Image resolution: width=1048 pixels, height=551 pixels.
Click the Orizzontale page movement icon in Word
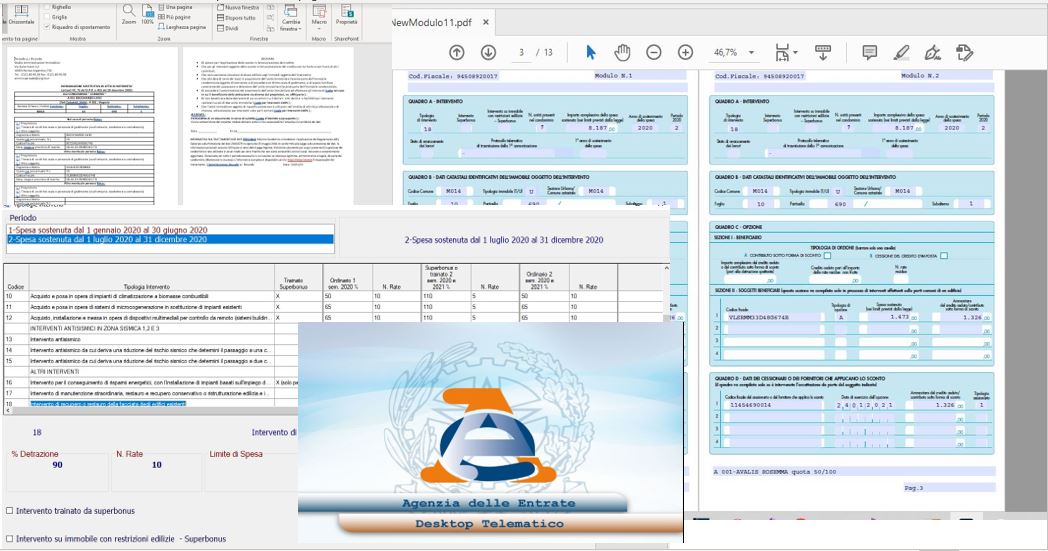[x=21, y=14]
